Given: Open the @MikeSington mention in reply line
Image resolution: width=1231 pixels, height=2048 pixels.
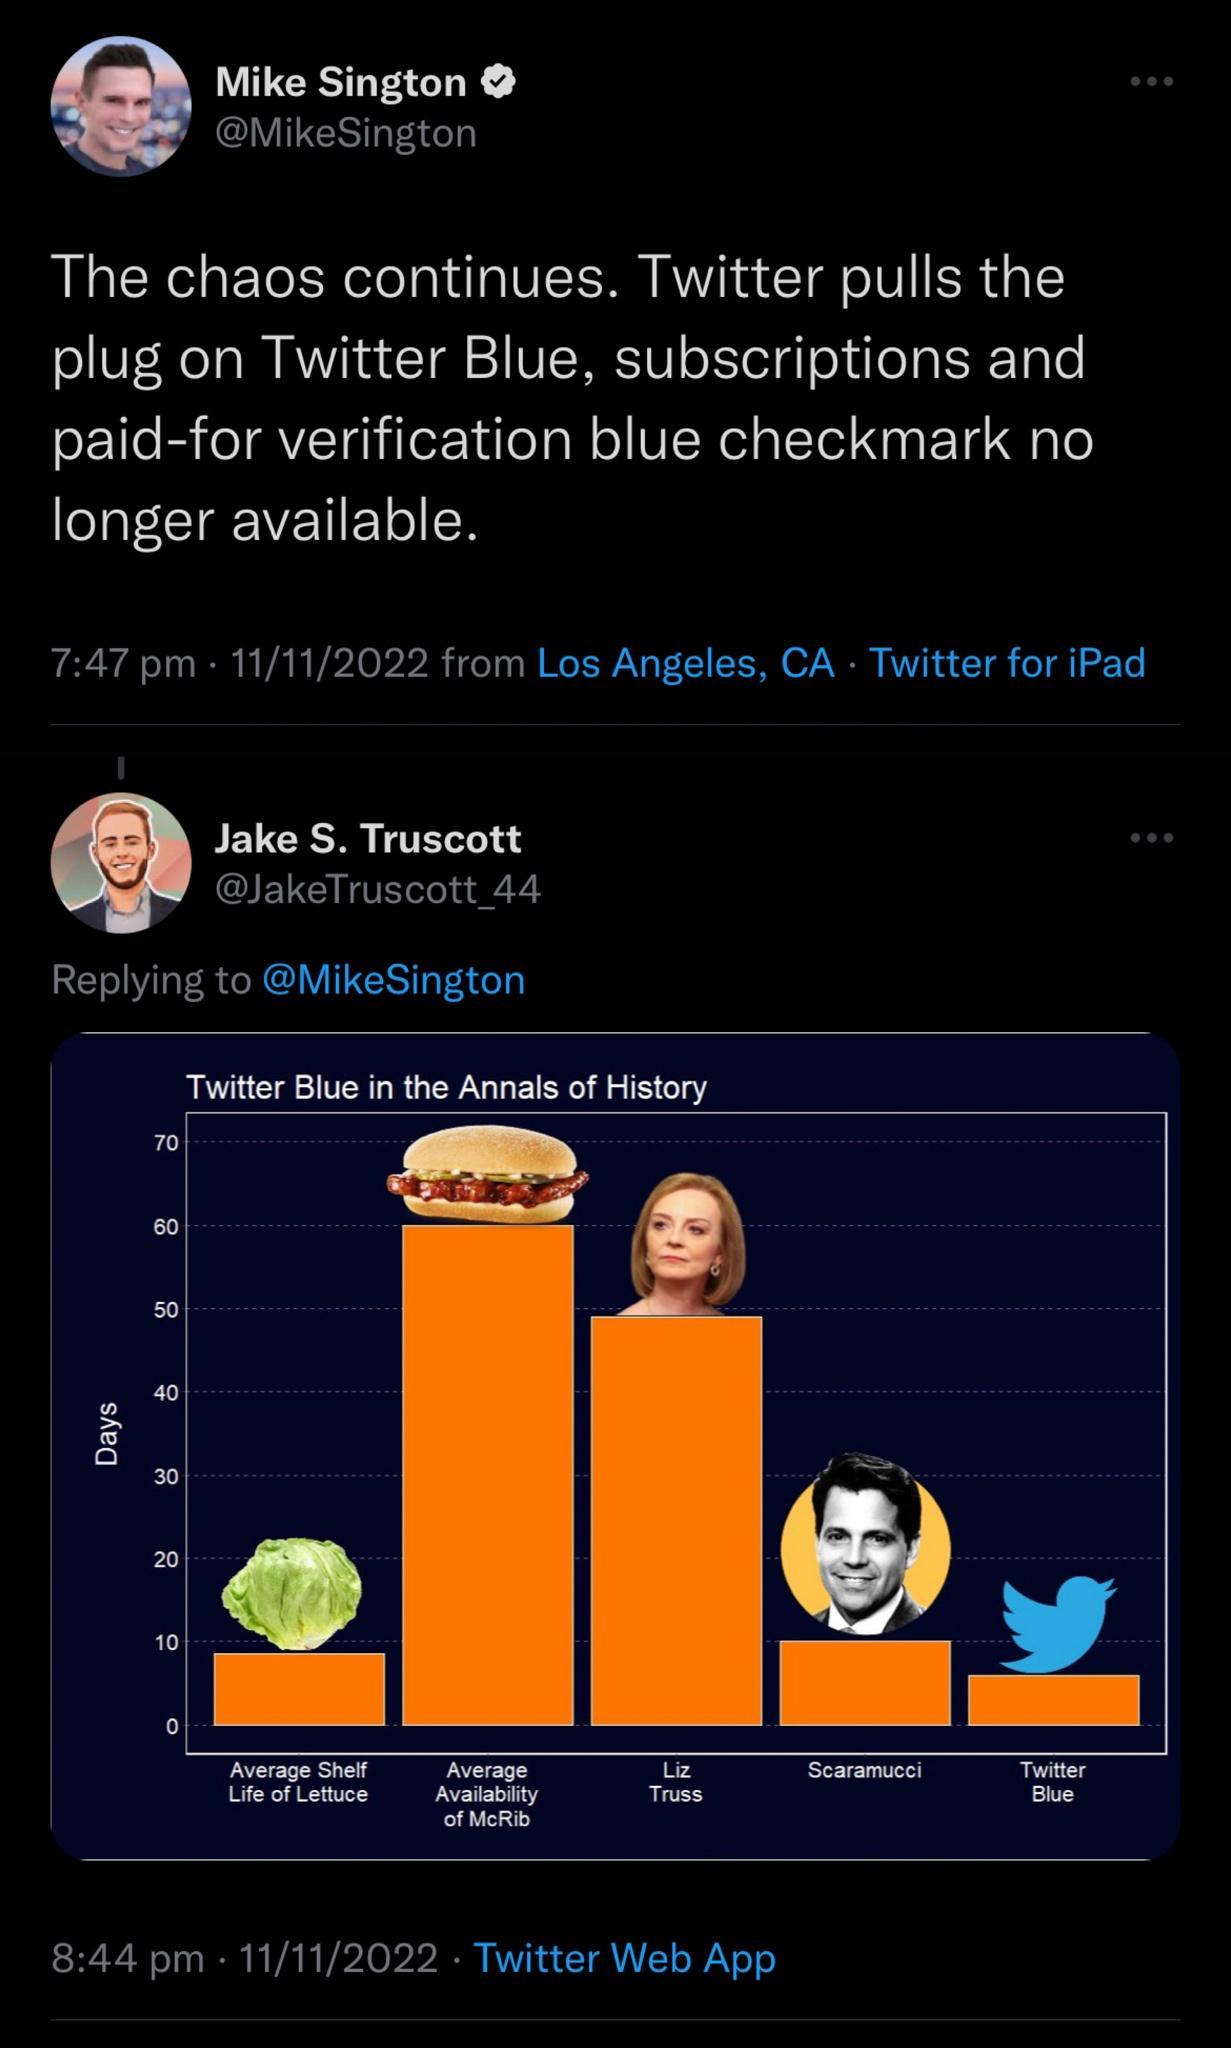Looking at the screenshot, I should 393,980.
